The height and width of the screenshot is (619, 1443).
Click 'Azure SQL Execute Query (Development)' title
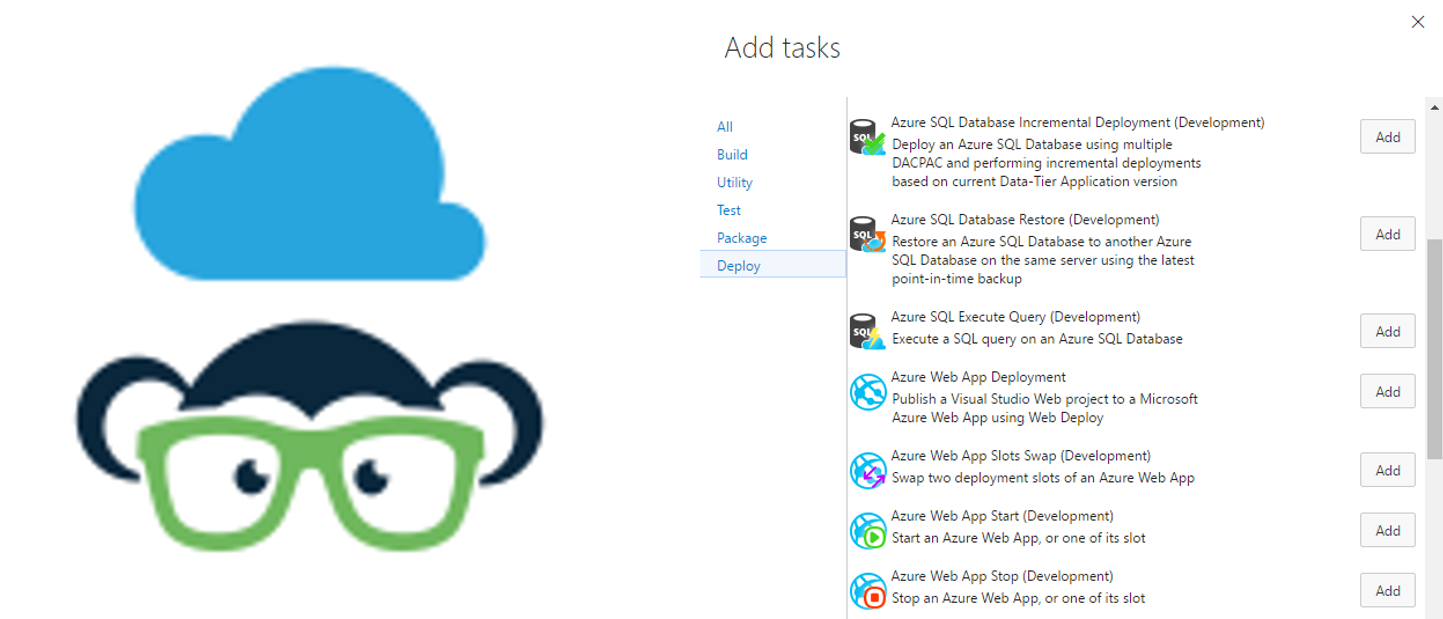coord(1015,317)
